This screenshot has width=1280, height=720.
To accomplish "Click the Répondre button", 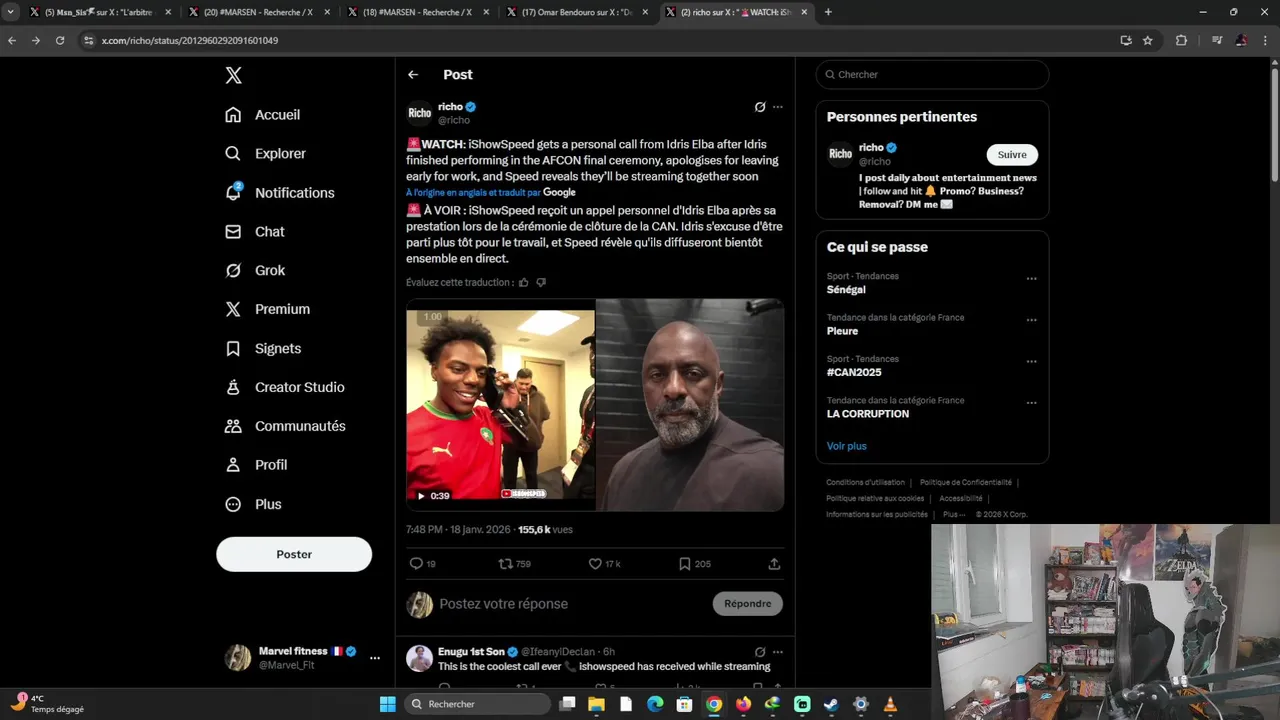I will [748, 604].
